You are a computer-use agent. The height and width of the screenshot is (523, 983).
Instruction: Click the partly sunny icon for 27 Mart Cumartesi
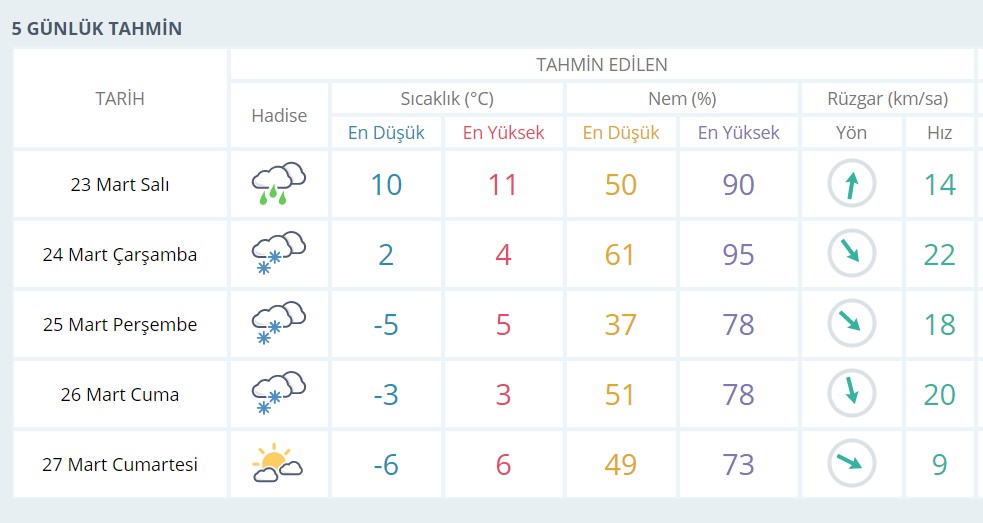click(278, 464)
